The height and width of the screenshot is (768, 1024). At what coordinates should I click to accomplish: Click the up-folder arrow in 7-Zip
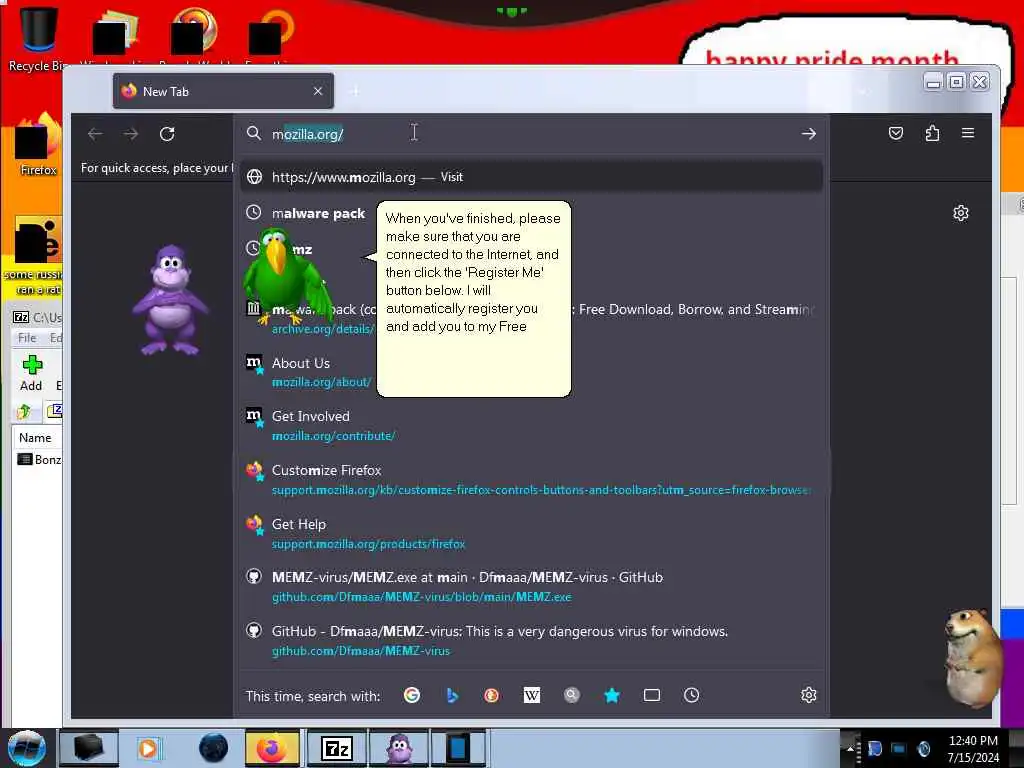coord(25,411)
